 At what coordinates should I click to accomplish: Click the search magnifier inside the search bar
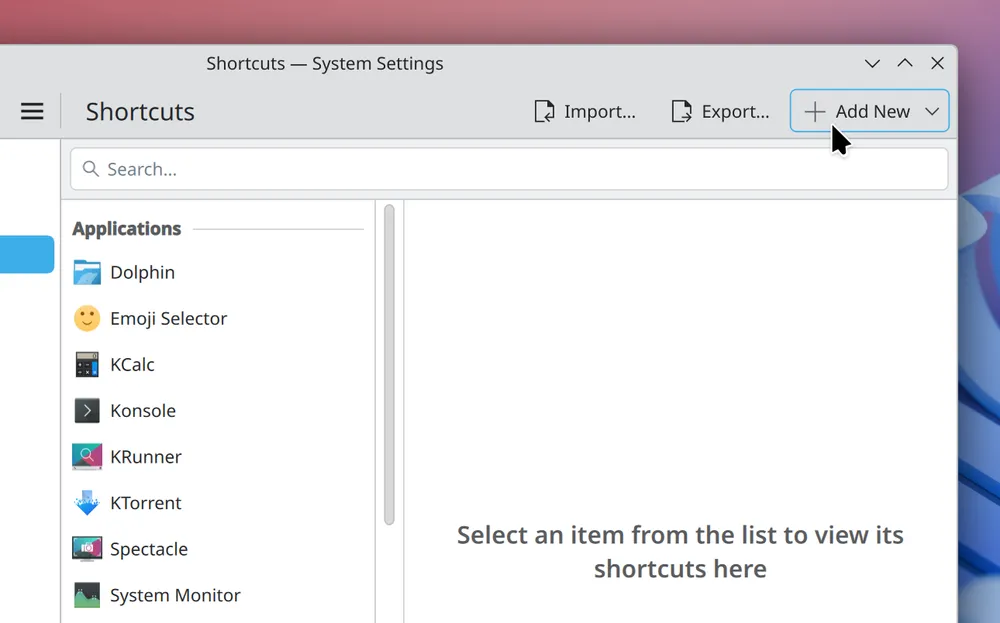[91, 168]
